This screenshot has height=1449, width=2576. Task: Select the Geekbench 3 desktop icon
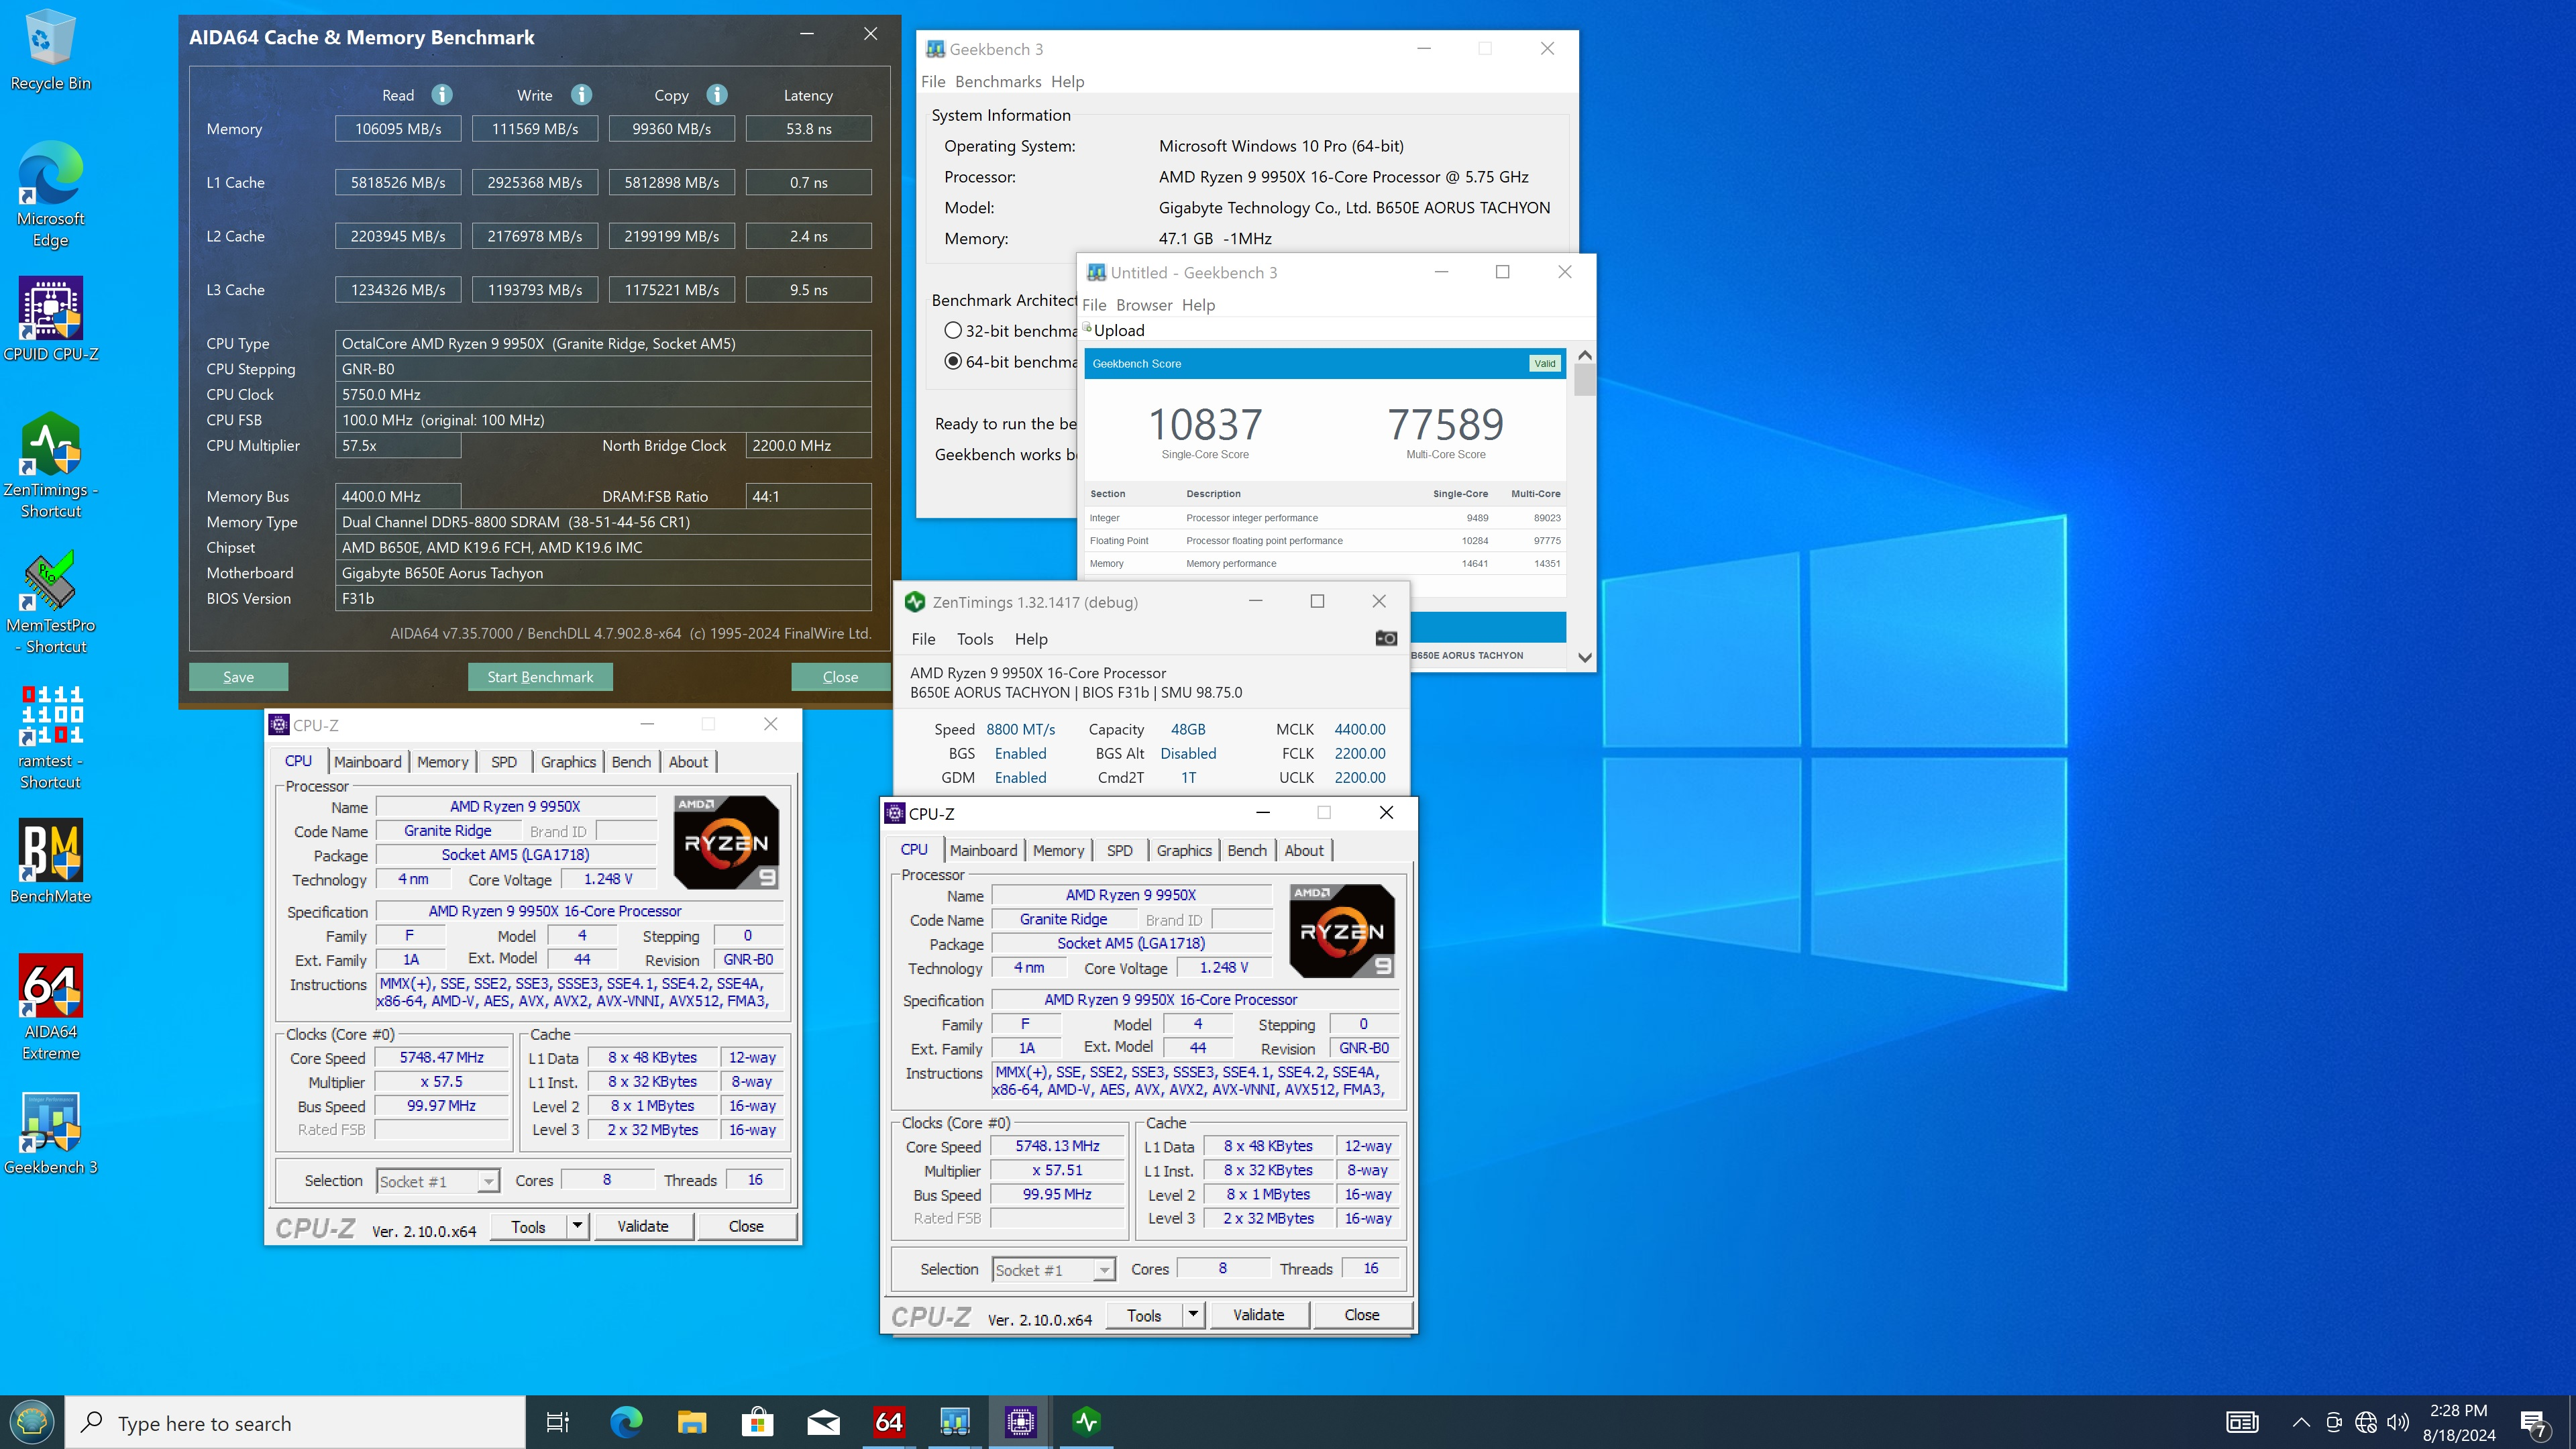(x=50, y=1133)
